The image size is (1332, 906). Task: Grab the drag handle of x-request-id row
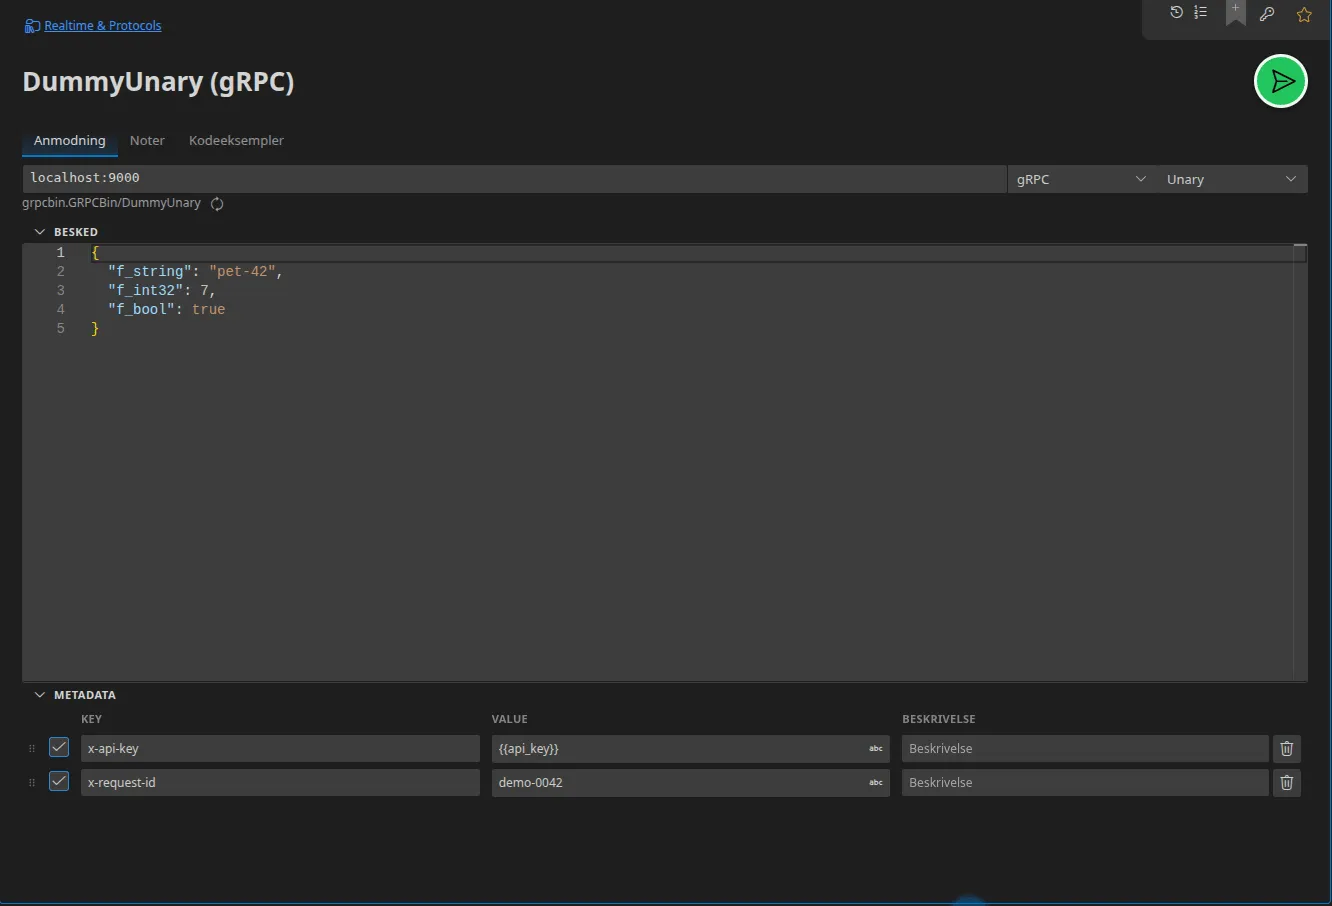tap(32, 783)
